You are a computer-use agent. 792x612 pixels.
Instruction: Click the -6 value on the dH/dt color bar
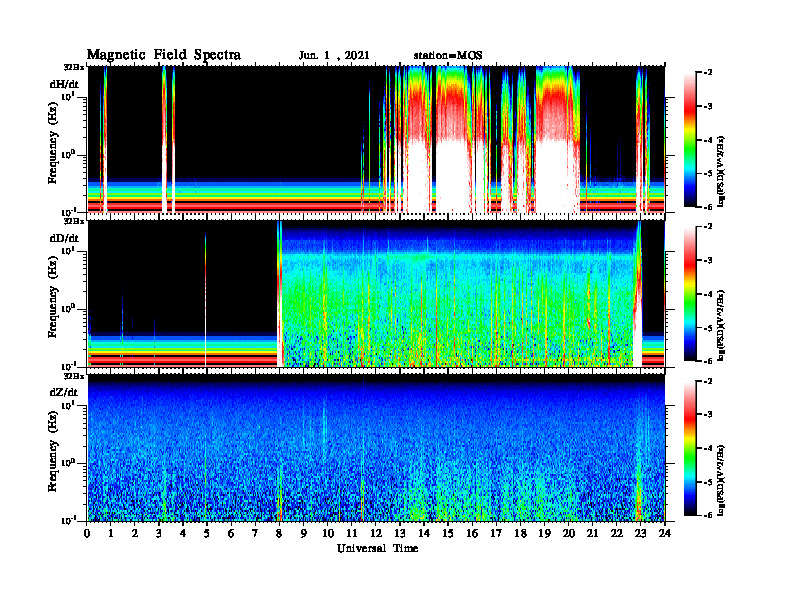707,207
